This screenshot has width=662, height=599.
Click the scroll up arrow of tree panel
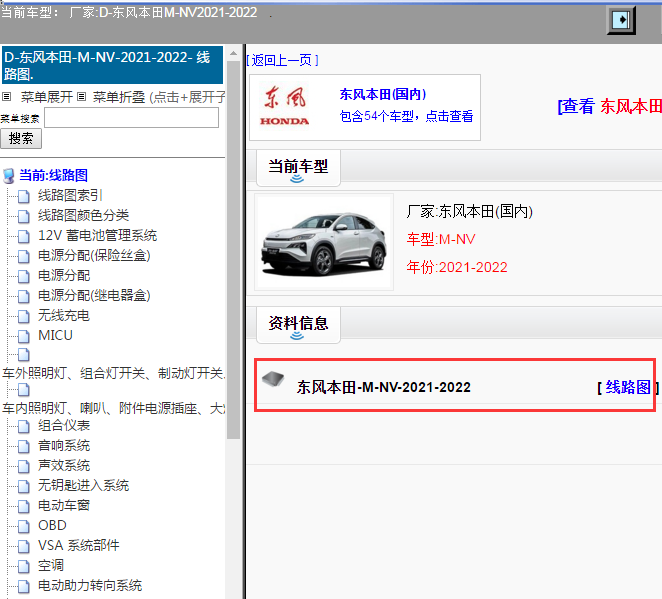(x=233, y=53)
